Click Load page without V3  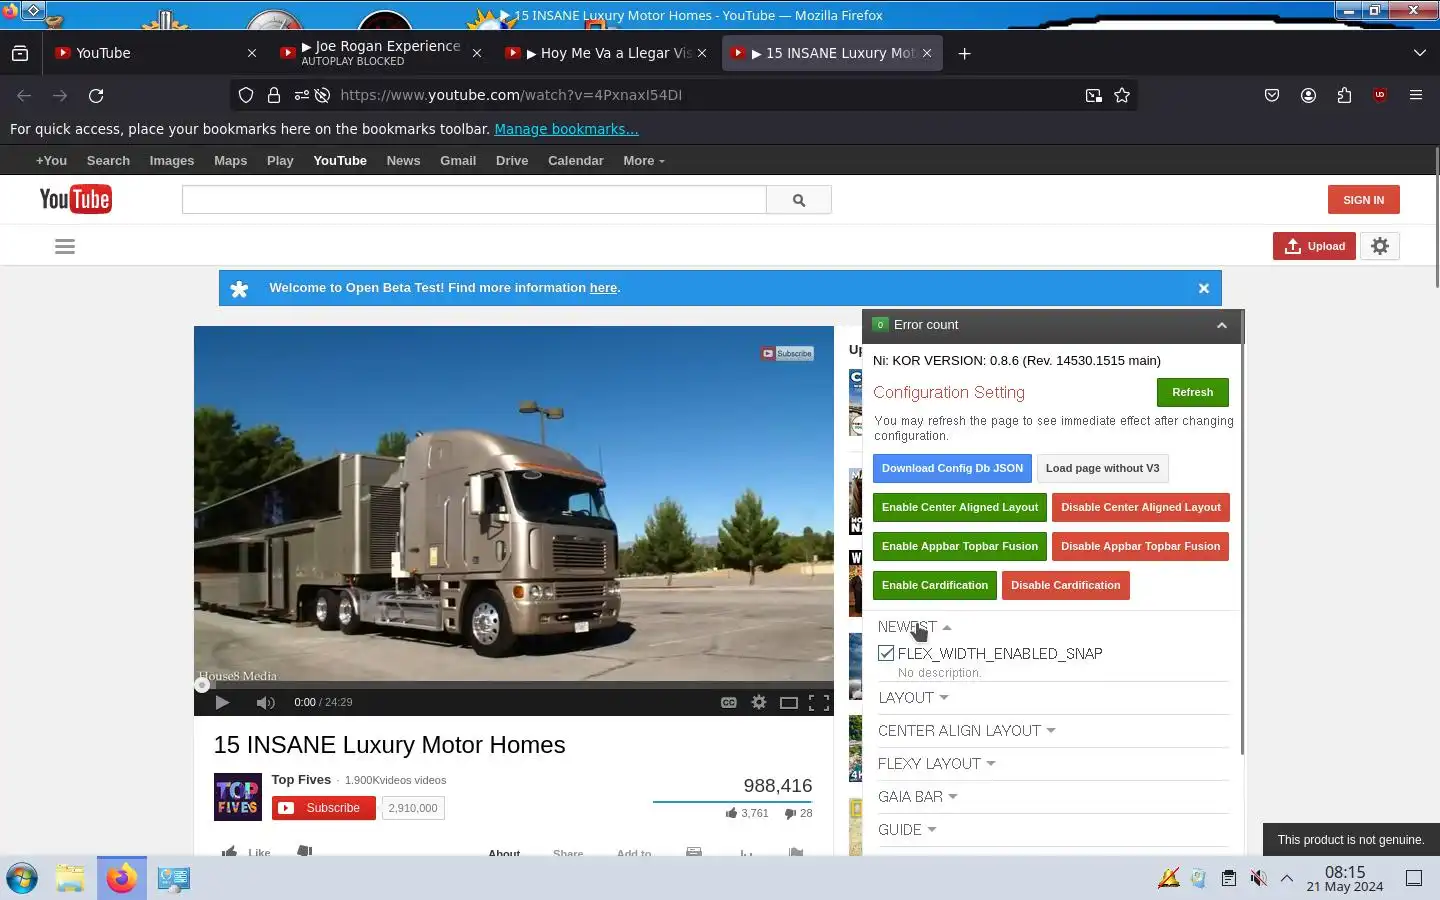tap(1102, 468)
